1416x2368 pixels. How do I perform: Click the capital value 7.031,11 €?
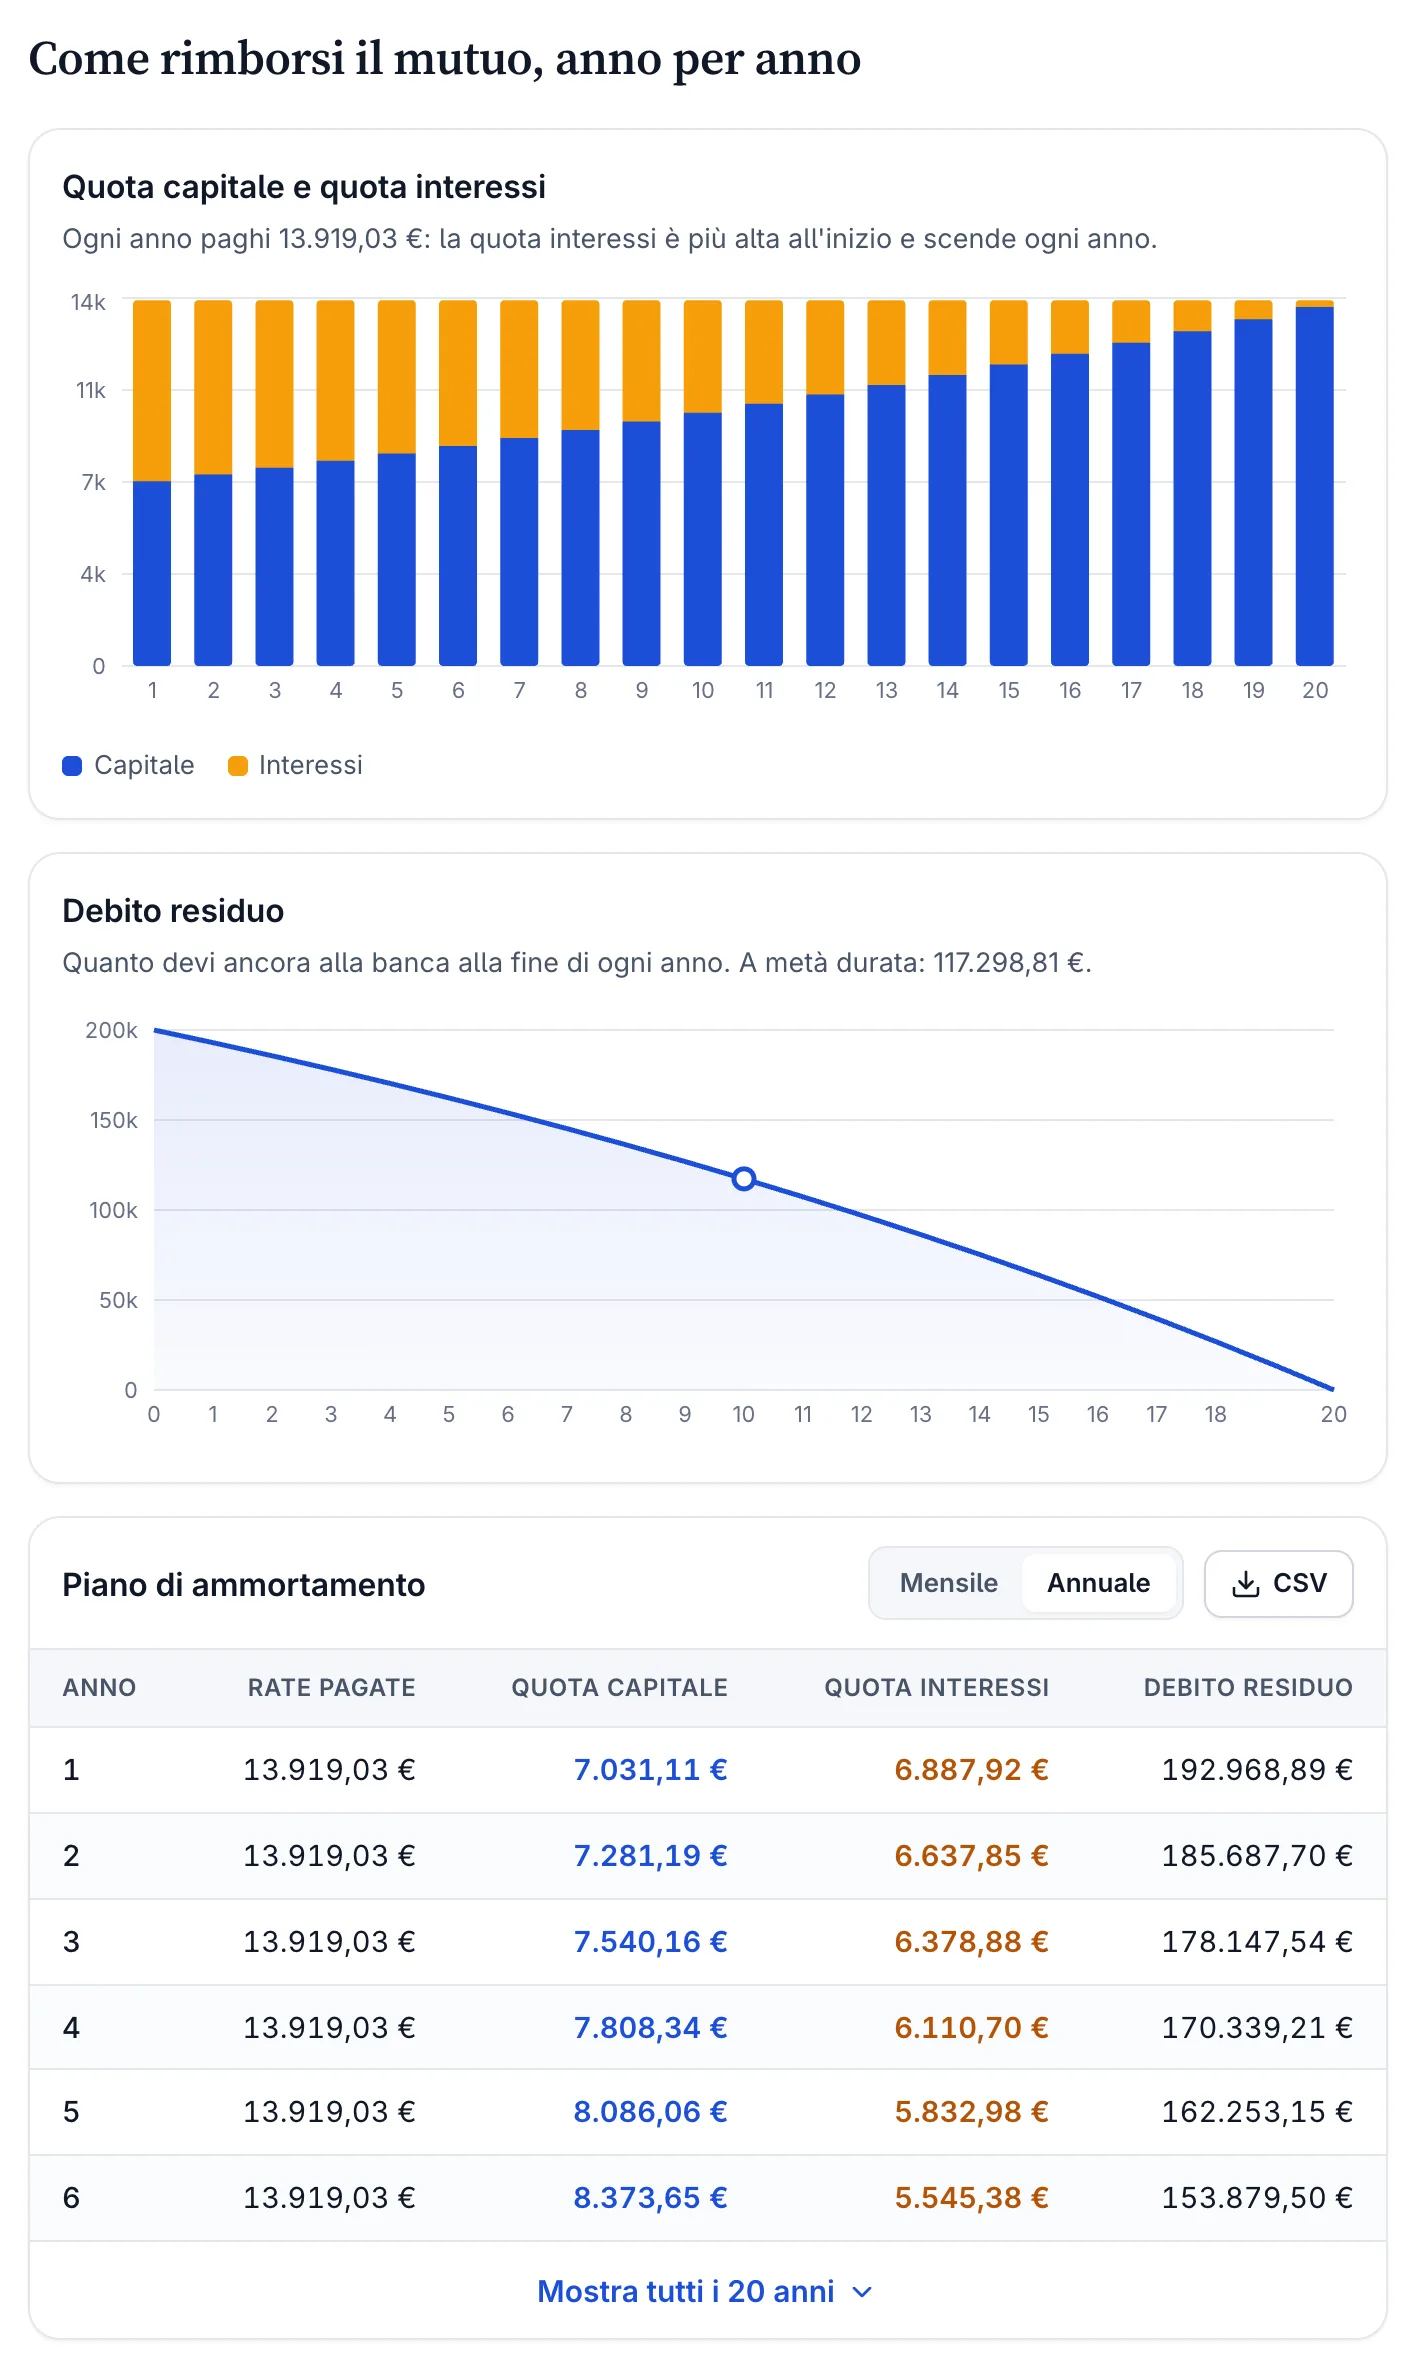coord(650,1770)
